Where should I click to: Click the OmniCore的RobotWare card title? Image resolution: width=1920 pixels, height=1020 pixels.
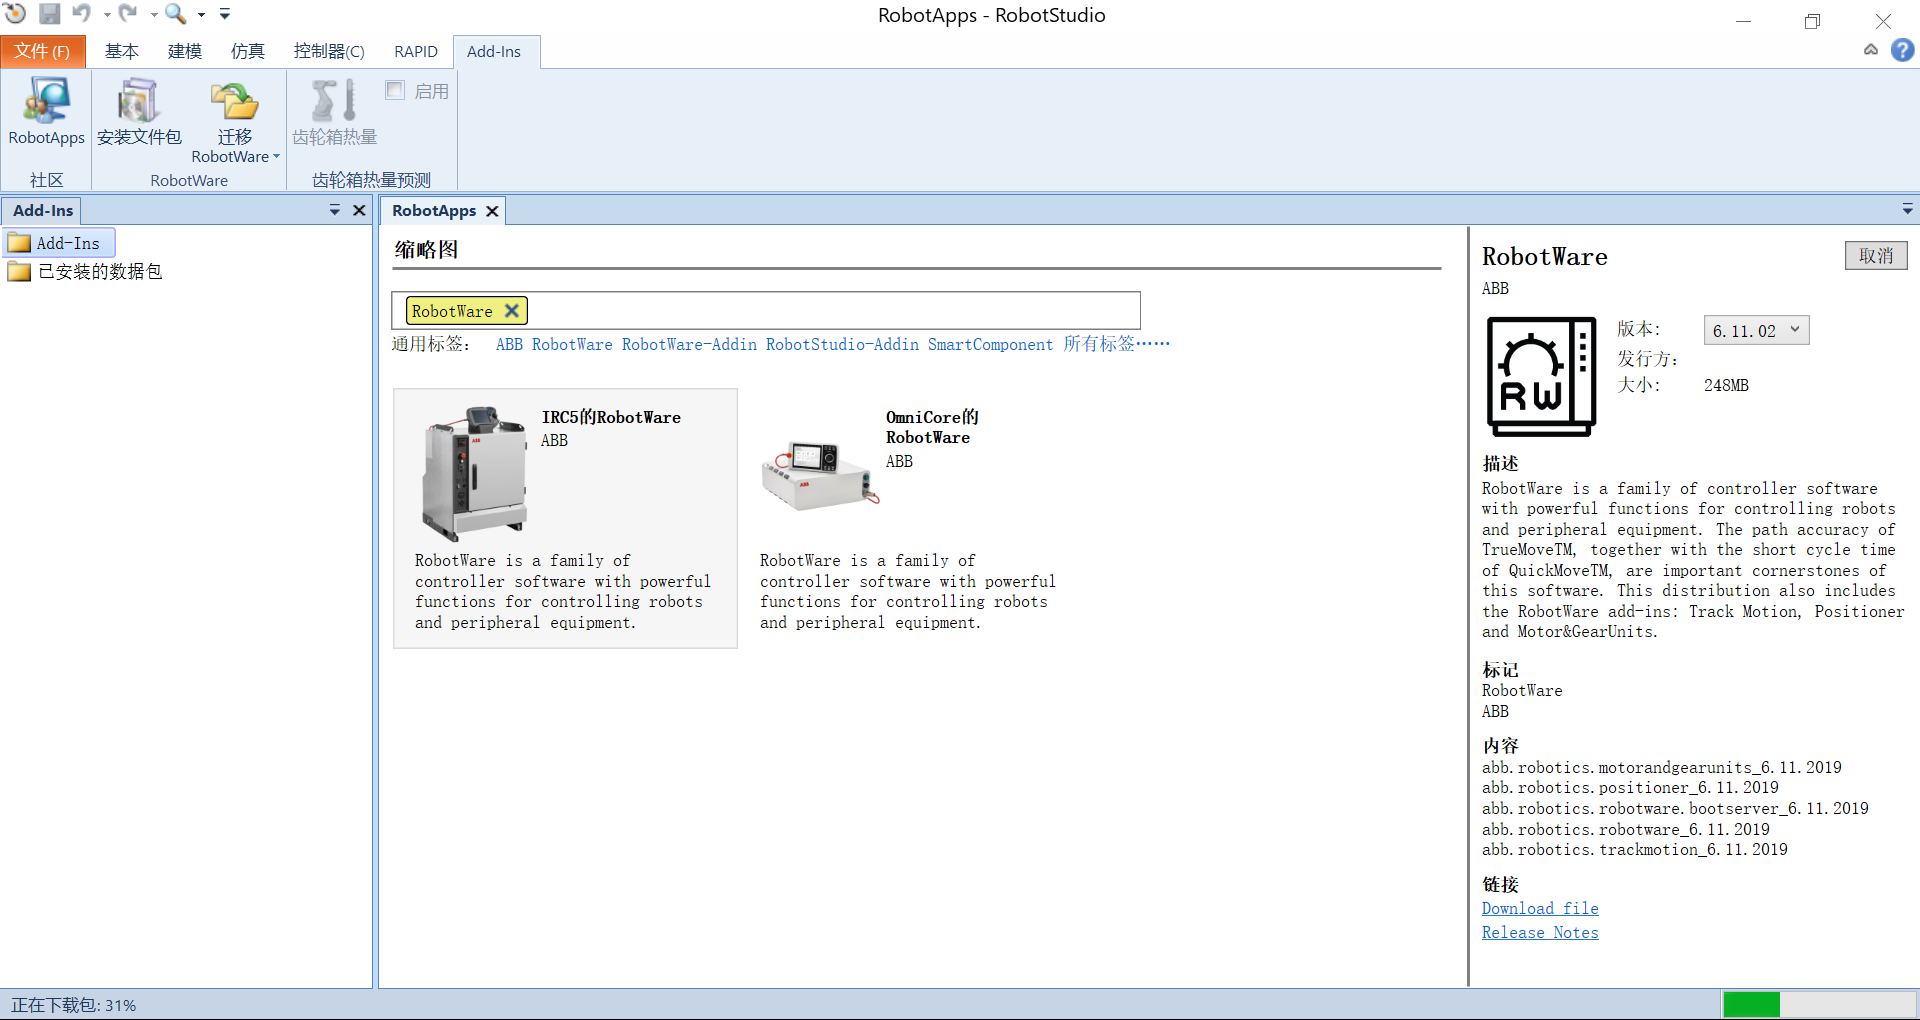point(932,427)
